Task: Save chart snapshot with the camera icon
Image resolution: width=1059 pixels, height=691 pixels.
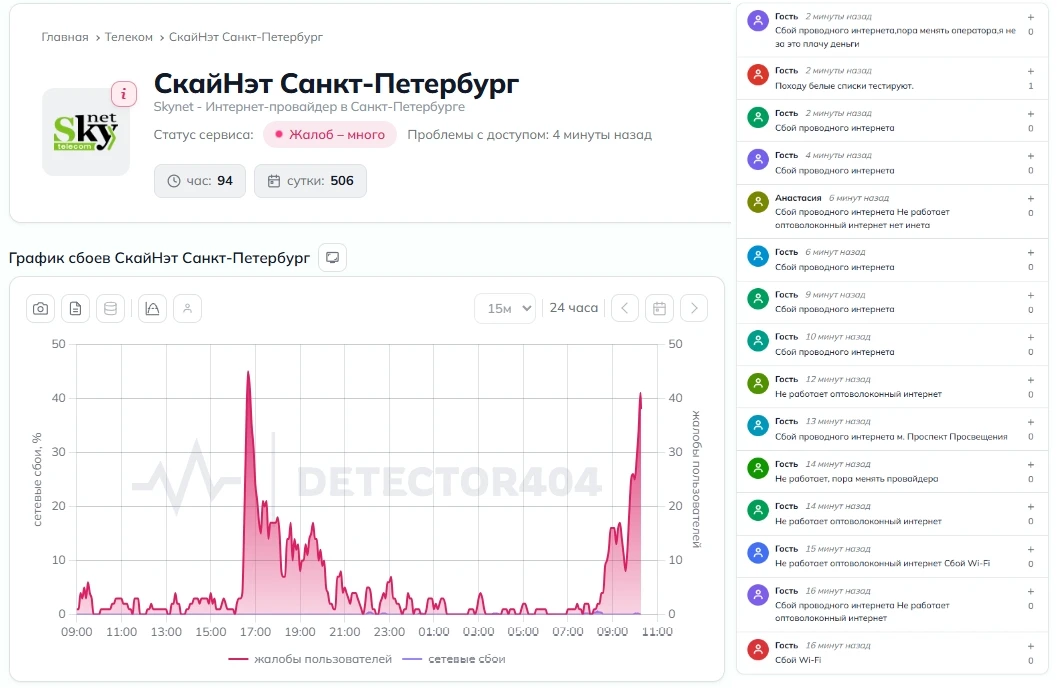Action: point(41,309)
